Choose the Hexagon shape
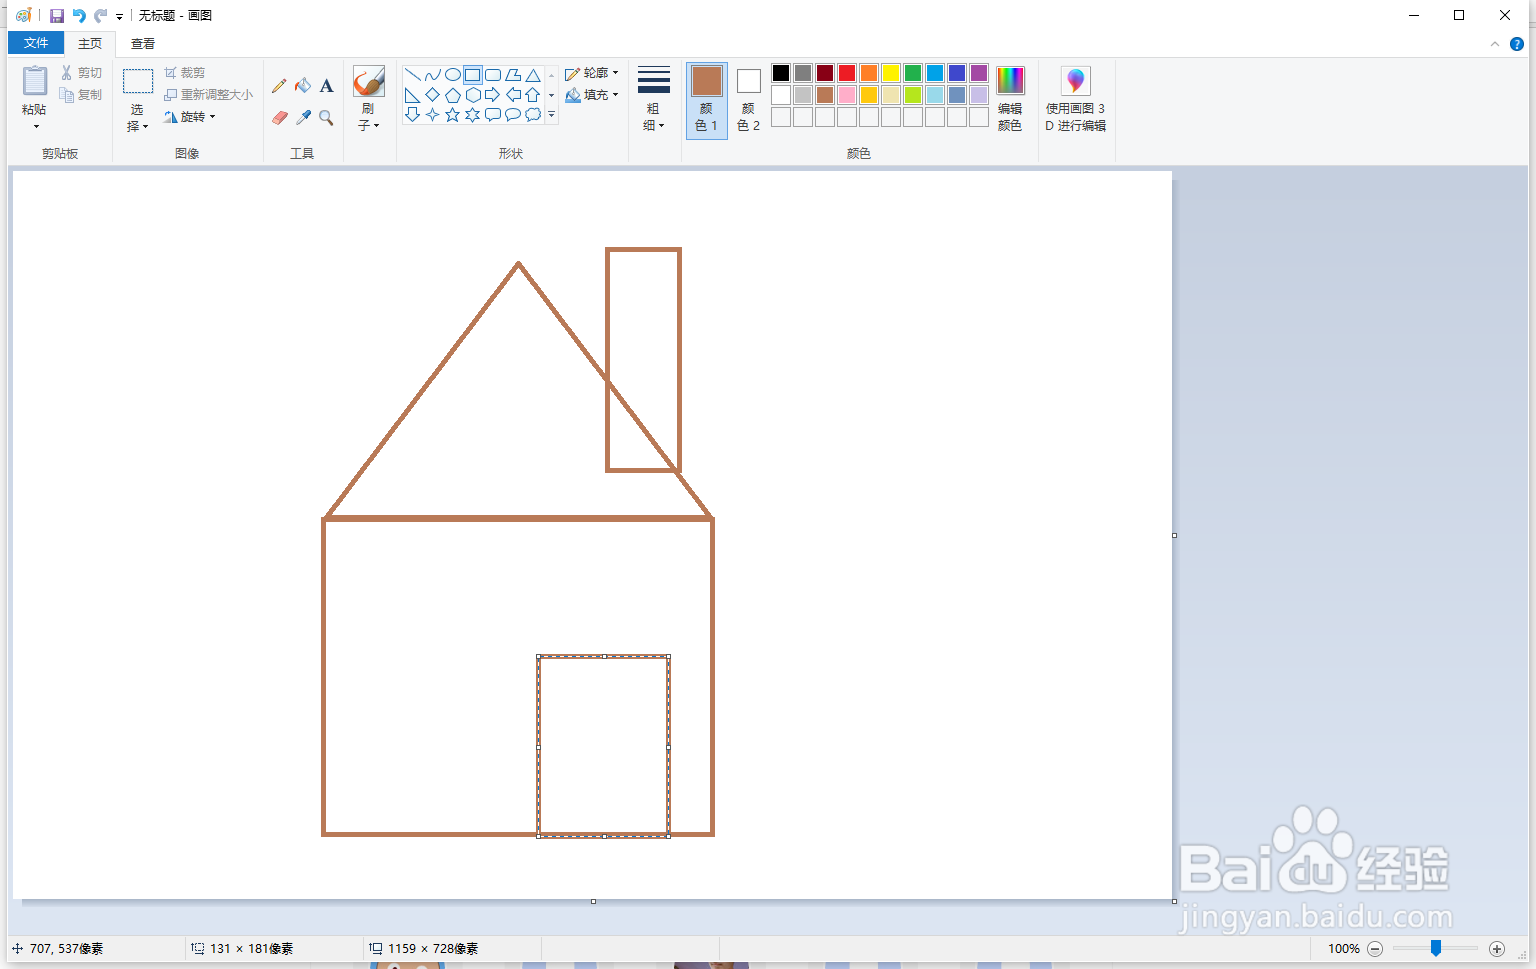 (472, 95)
